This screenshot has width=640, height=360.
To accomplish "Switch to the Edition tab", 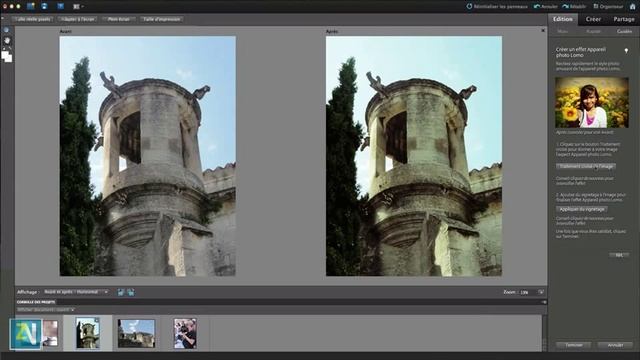I will pos(562,19).
